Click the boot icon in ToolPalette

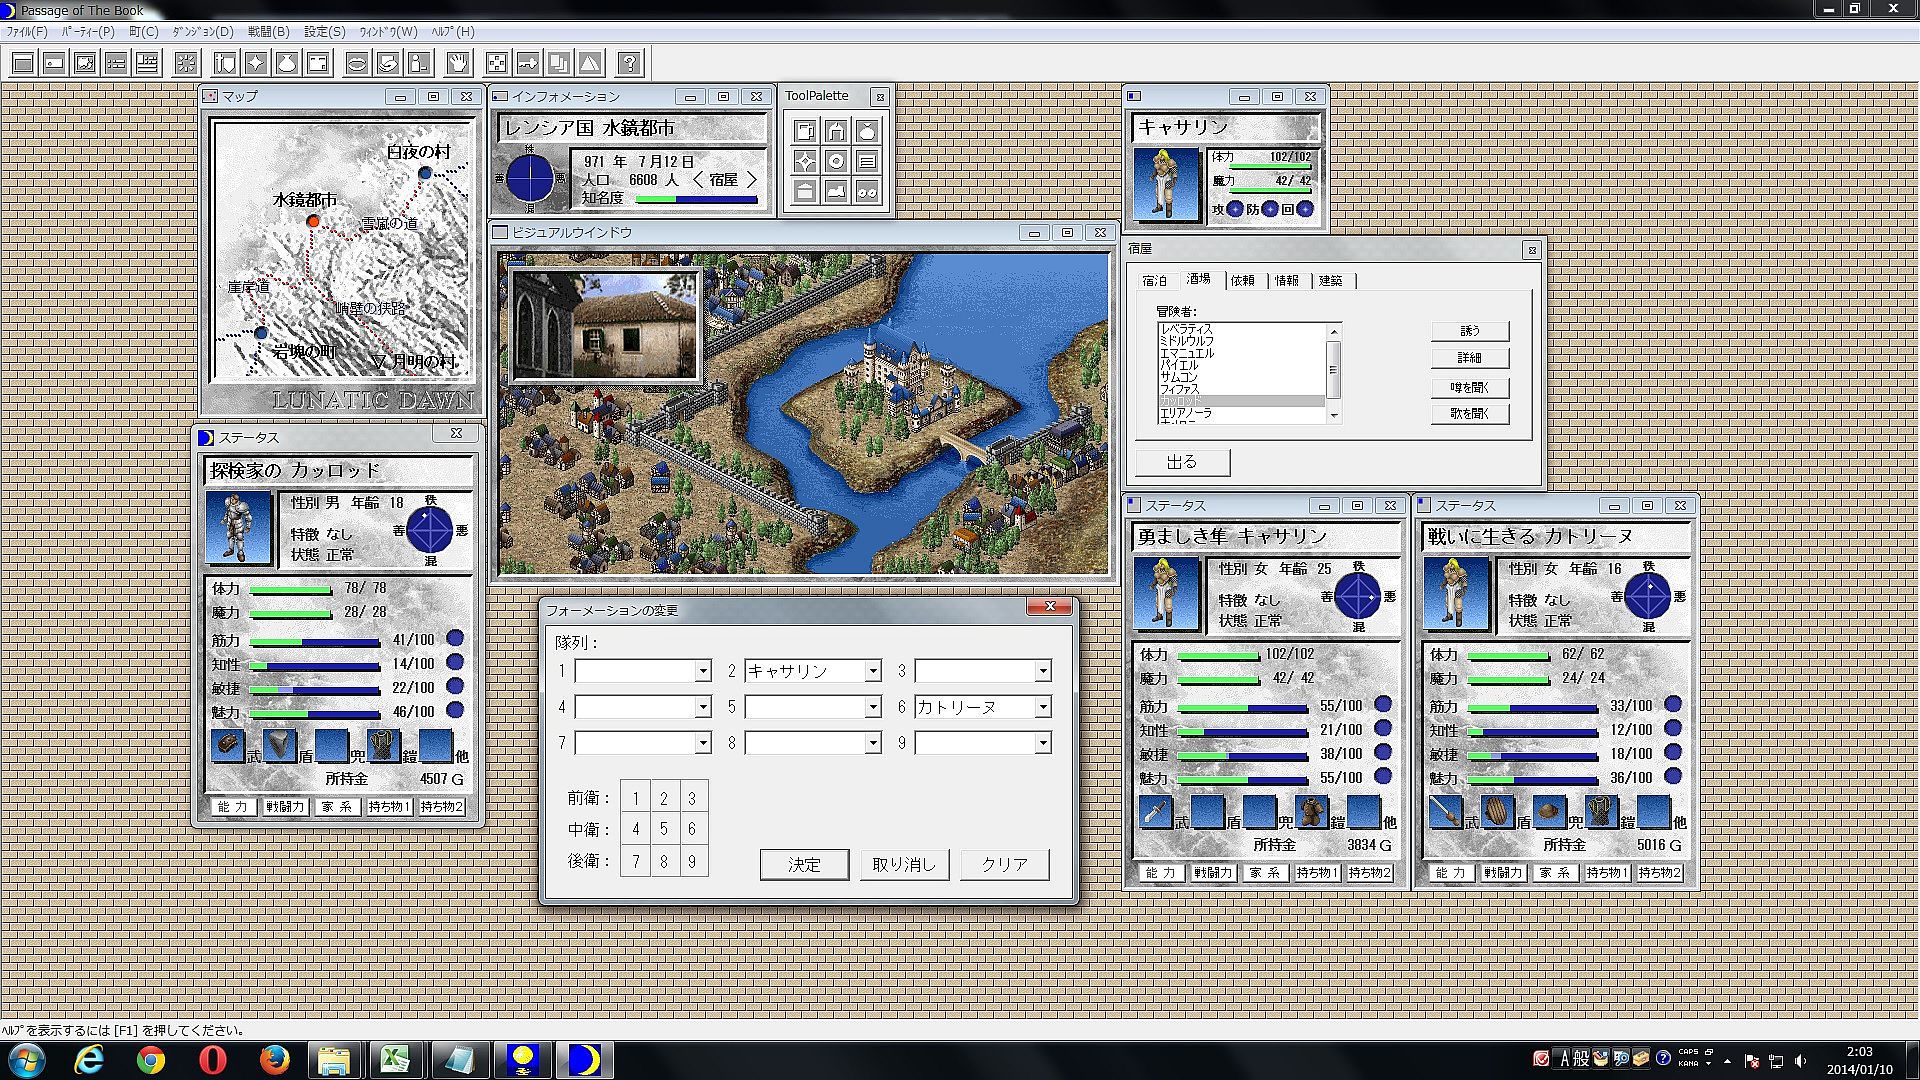coord(836,192)
